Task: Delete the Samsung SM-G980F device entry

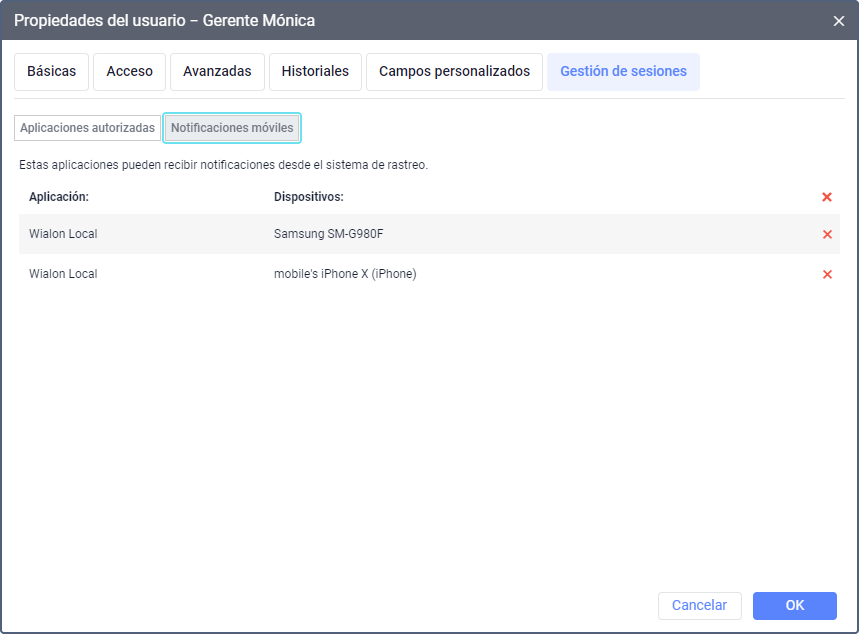Action: pos(827,234)
